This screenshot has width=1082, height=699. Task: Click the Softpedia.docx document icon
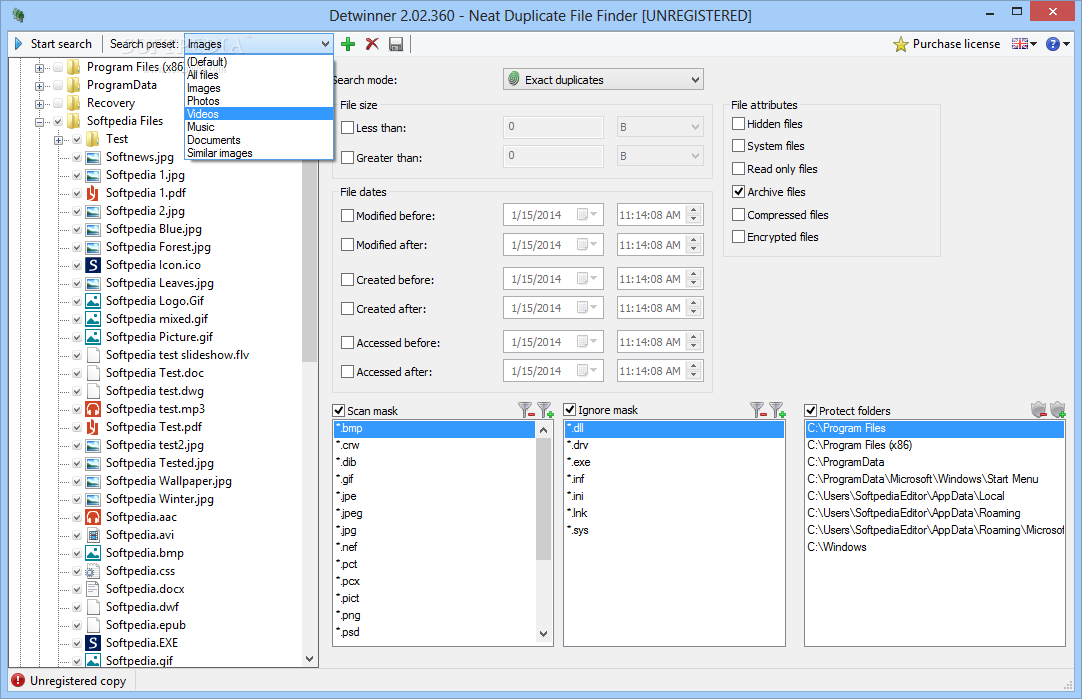click(93, 589)
